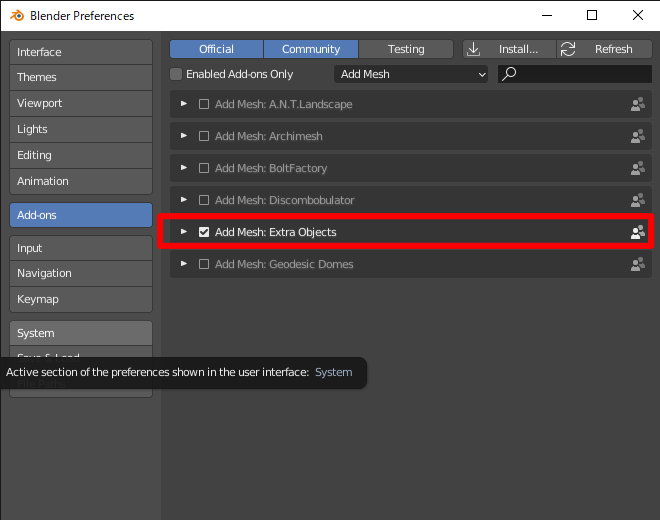Click community icon on Discombobulator row

tap(638, 200)
